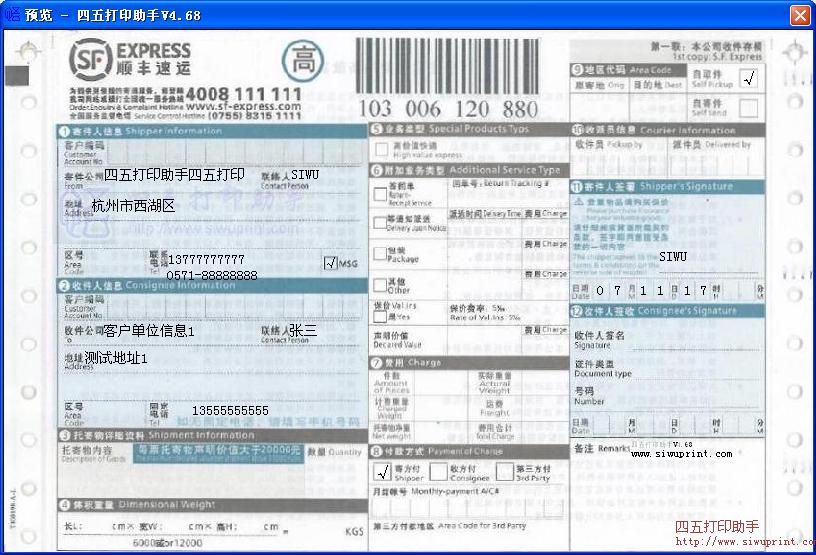The height and width of the screenshot is (555, 816).
Task: Click hotline number 4008 111 111
Action: click(x=244, y=94)
